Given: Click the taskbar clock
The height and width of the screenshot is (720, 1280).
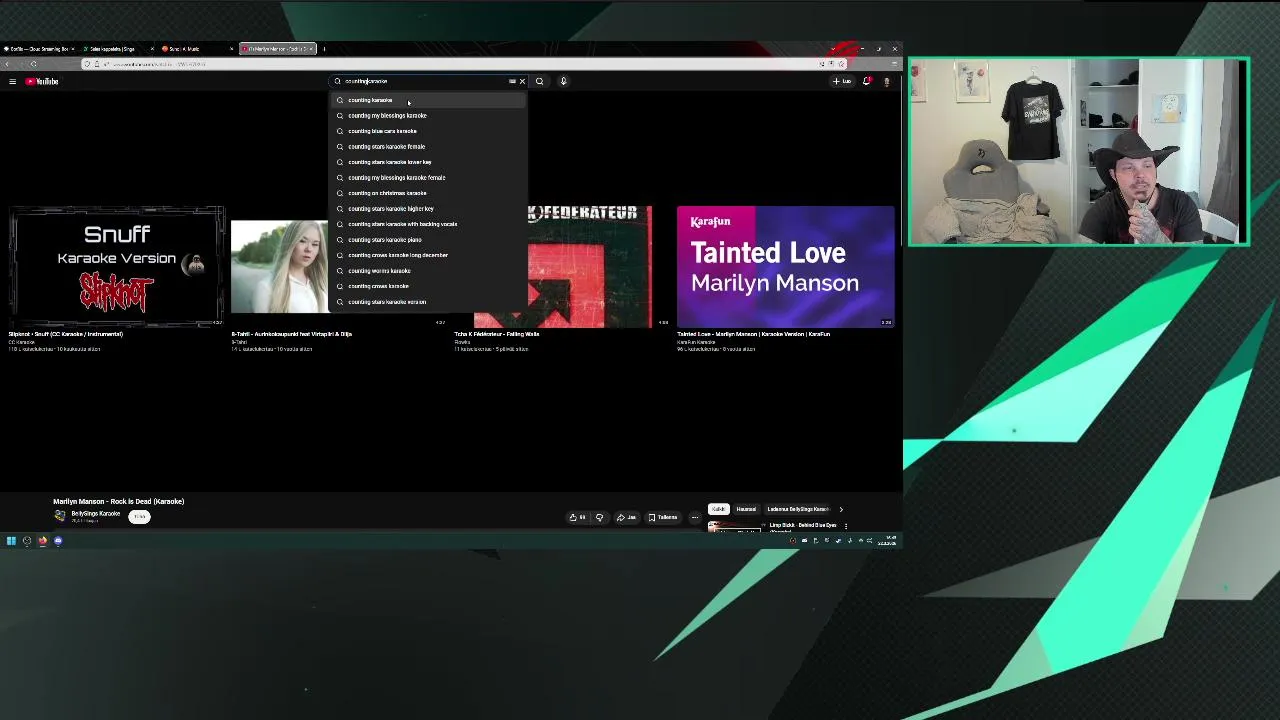Looking at the screenshot, I should pyautogui.click(x=887, y=541).
